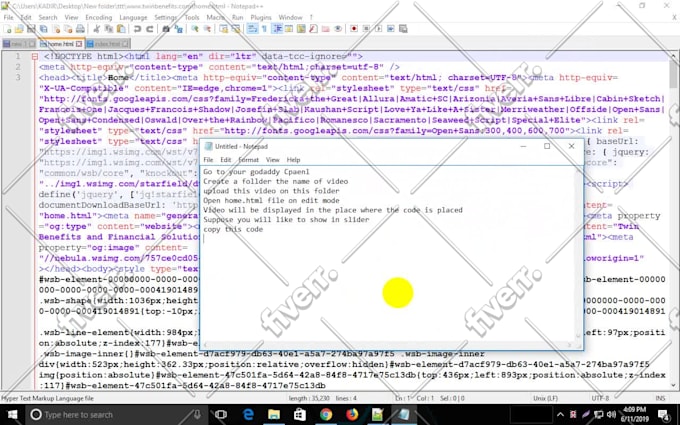Click 'Go to your godaddy Cpaenl' text line

click(256, 172)
